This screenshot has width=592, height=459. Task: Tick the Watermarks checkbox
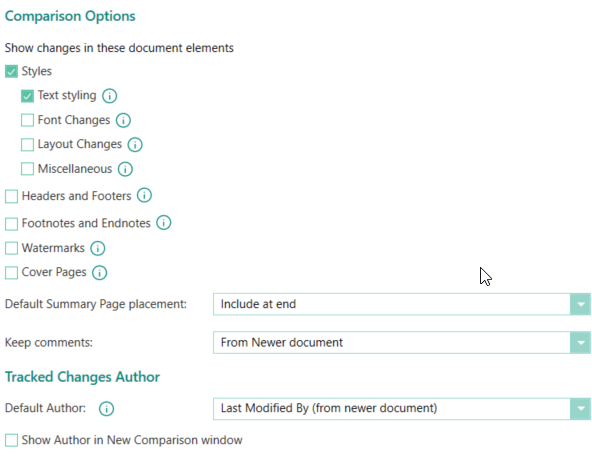[x=11, y=248]
